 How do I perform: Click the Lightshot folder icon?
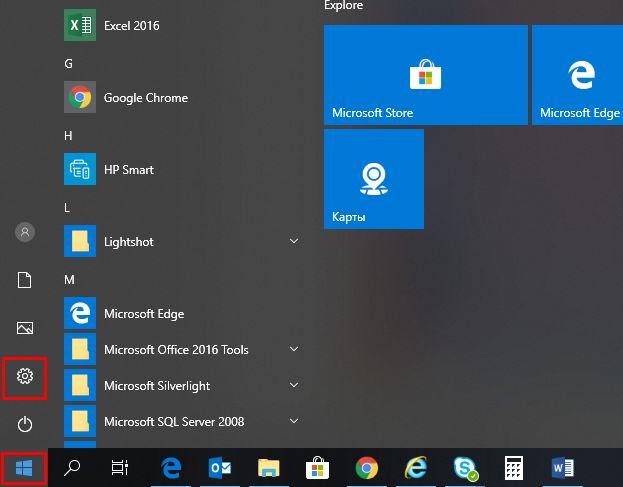pos(80,241)
